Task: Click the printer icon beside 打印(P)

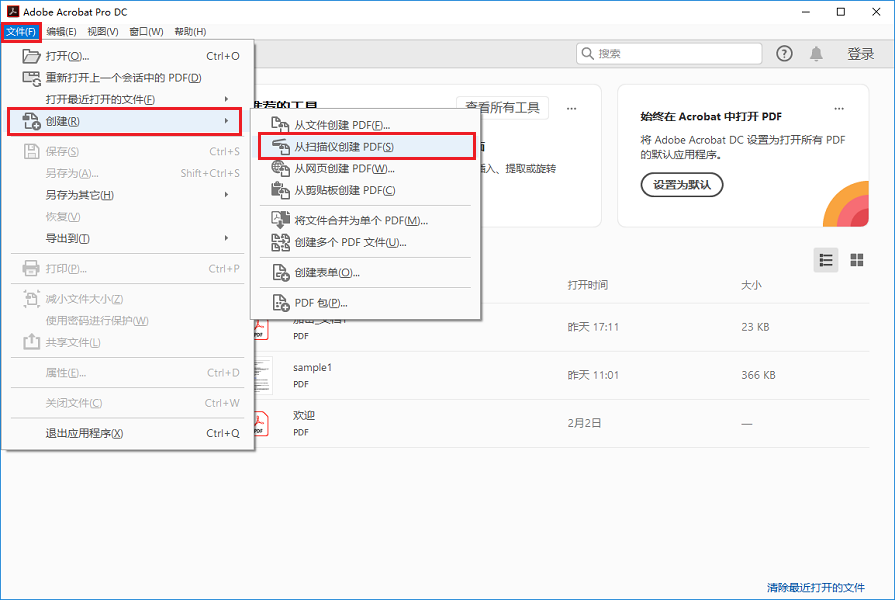Action: (31, 268)
